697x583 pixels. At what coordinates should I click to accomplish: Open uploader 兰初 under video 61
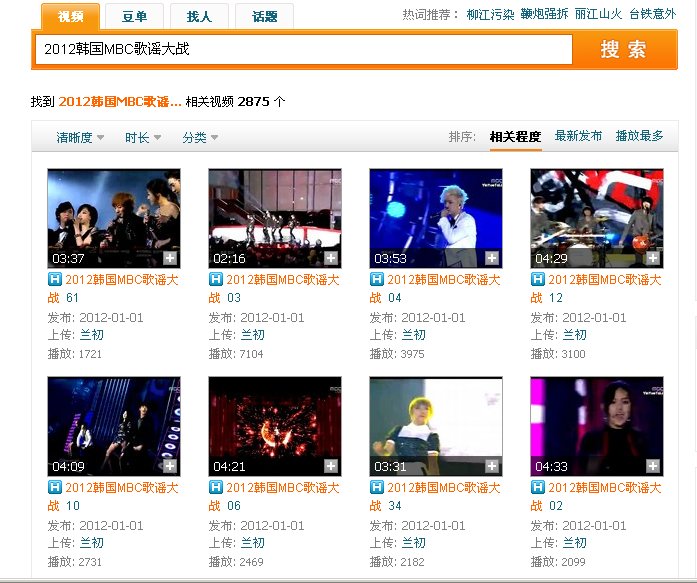[x=92, y=335]
